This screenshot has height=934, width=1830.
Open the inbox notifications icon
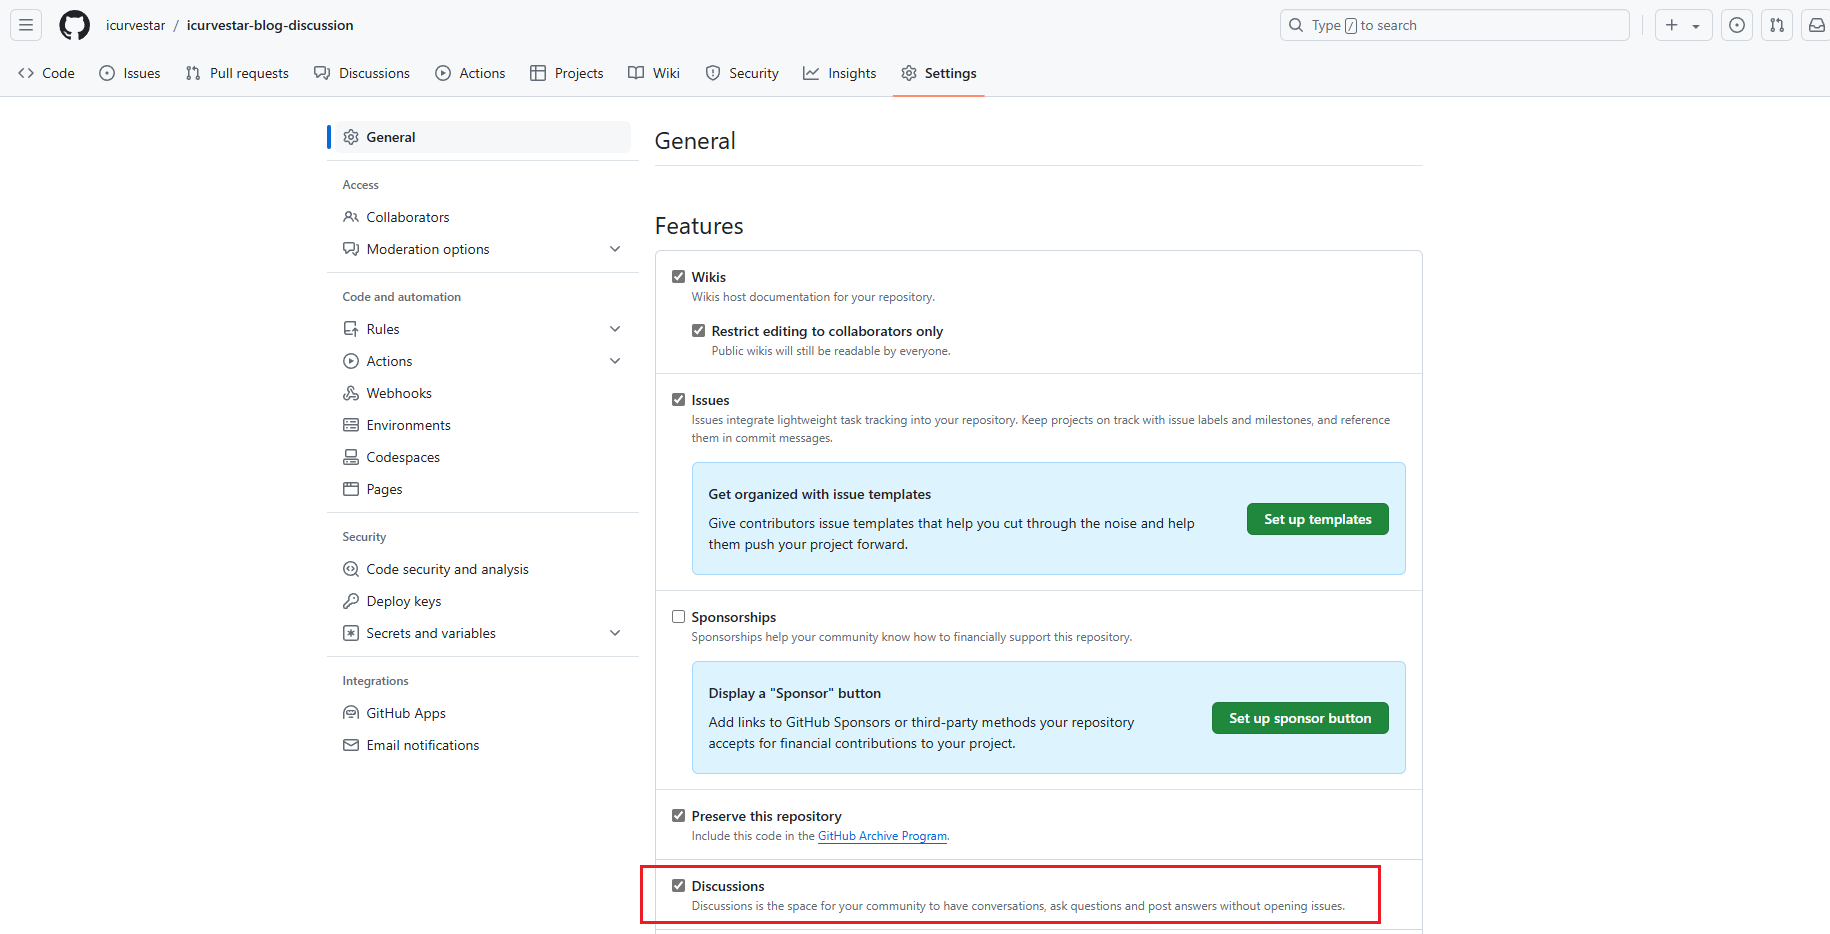tap(1816, 25)
